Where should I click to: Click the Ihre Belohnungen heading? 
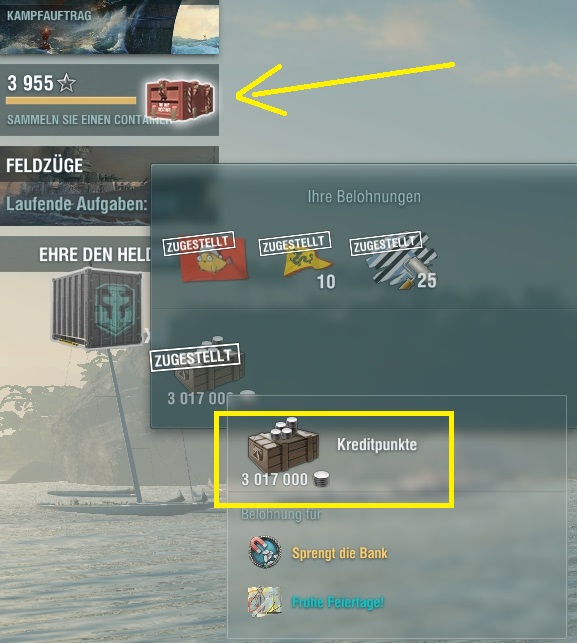click(x=364, y=196)
